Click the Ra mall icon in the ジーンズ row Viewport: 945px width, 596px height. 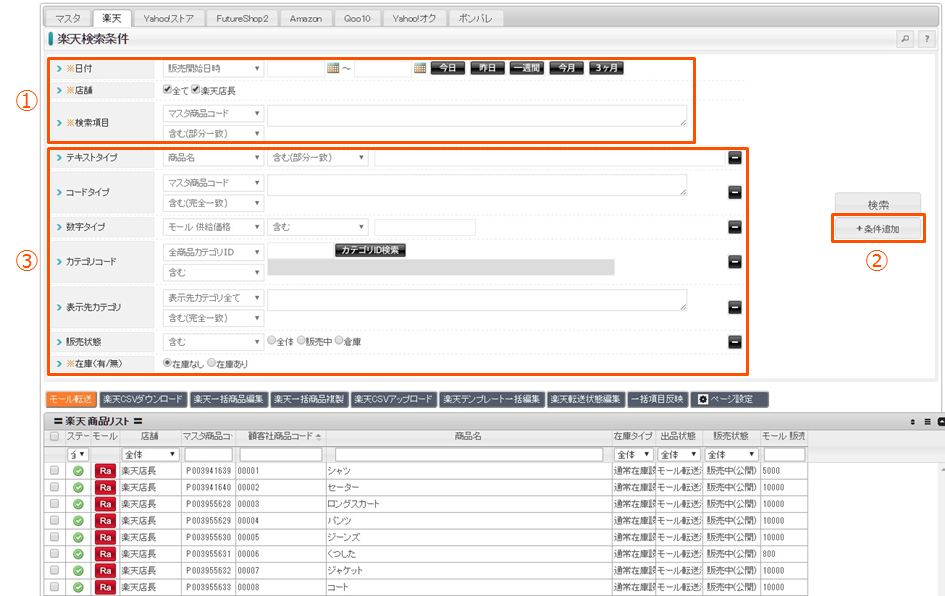tap(105, 538)
